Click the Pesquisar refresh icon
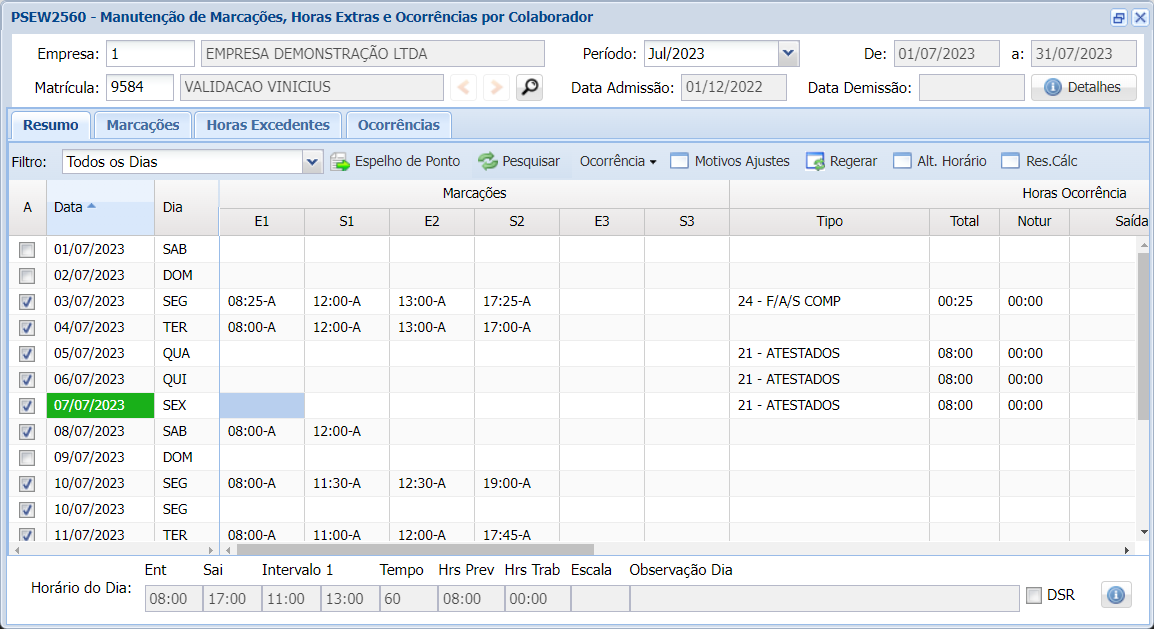Image resolution: width=1154 pixels, height=629 pixels. pos(487,161)
